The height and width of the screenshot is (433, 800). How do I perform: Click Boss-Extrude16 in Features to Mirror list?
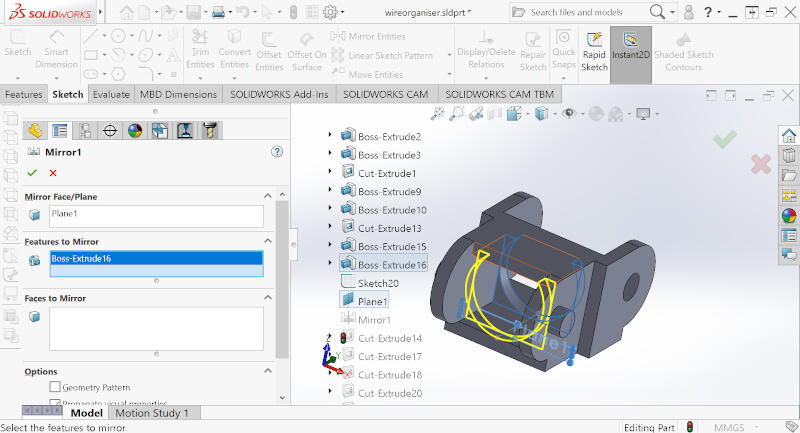[156, 258]
